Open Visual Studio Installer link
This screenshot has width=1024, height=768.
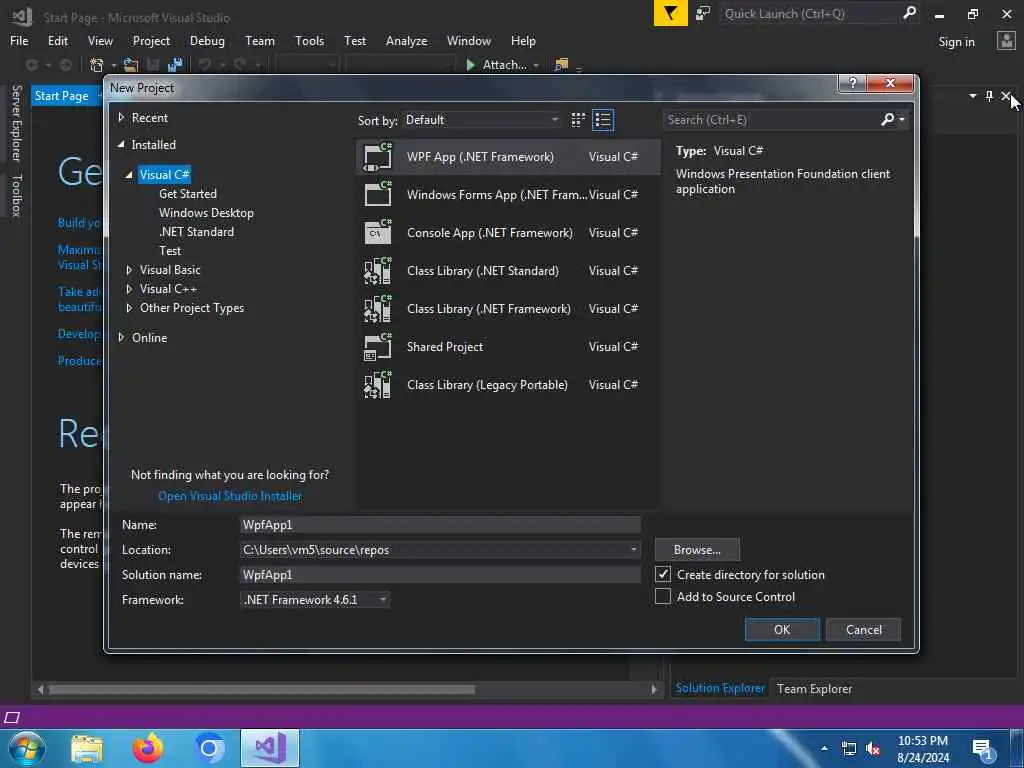230,496
